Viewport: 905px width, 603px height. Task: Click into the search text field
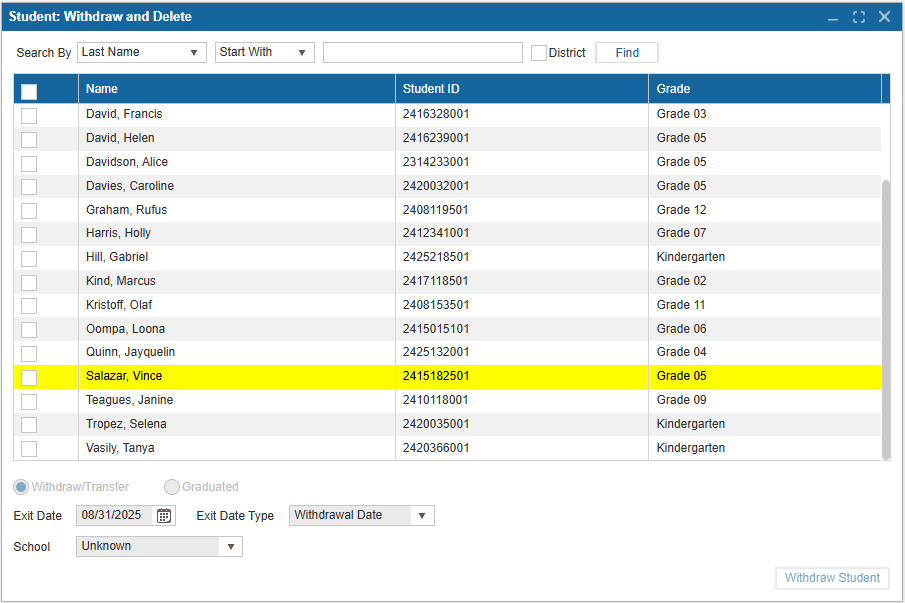422,53
